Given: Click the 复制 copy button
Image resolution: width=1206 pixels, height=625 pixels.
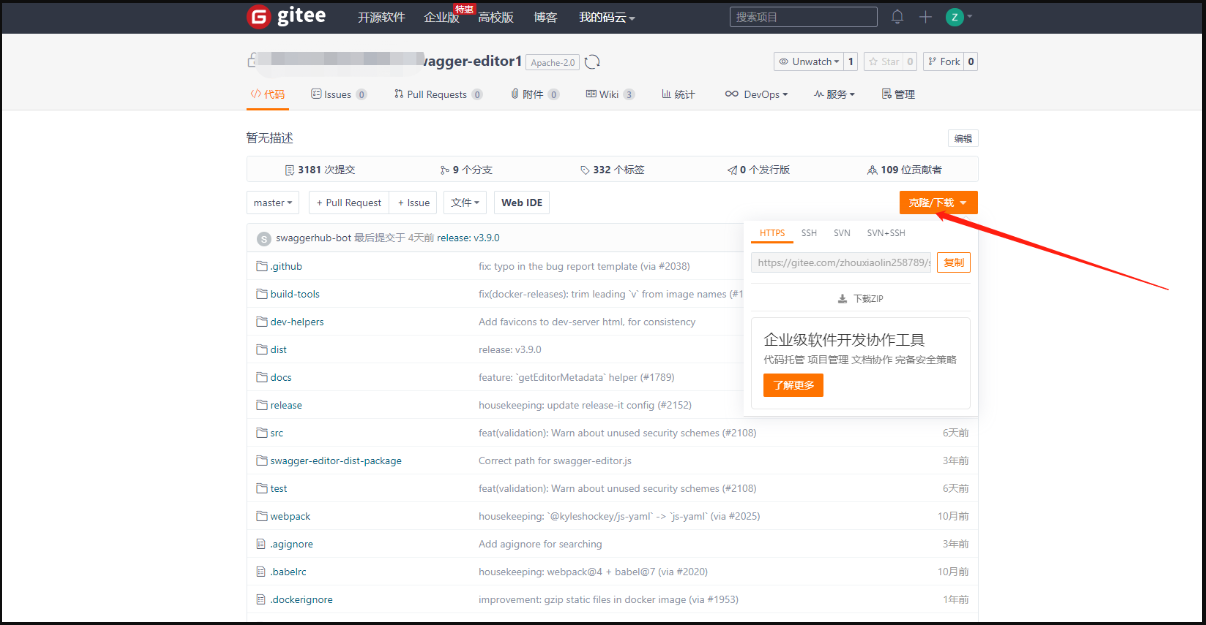Looking at the screenshot, I should tap(954, 263).
